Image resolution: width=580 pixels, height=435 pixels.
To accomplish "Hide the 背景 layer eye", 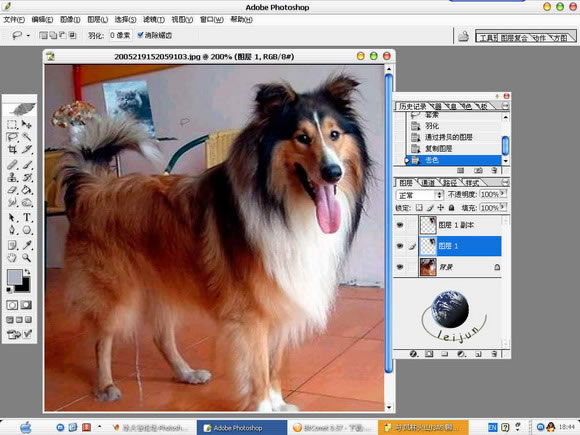I will [x=400, y=267].
